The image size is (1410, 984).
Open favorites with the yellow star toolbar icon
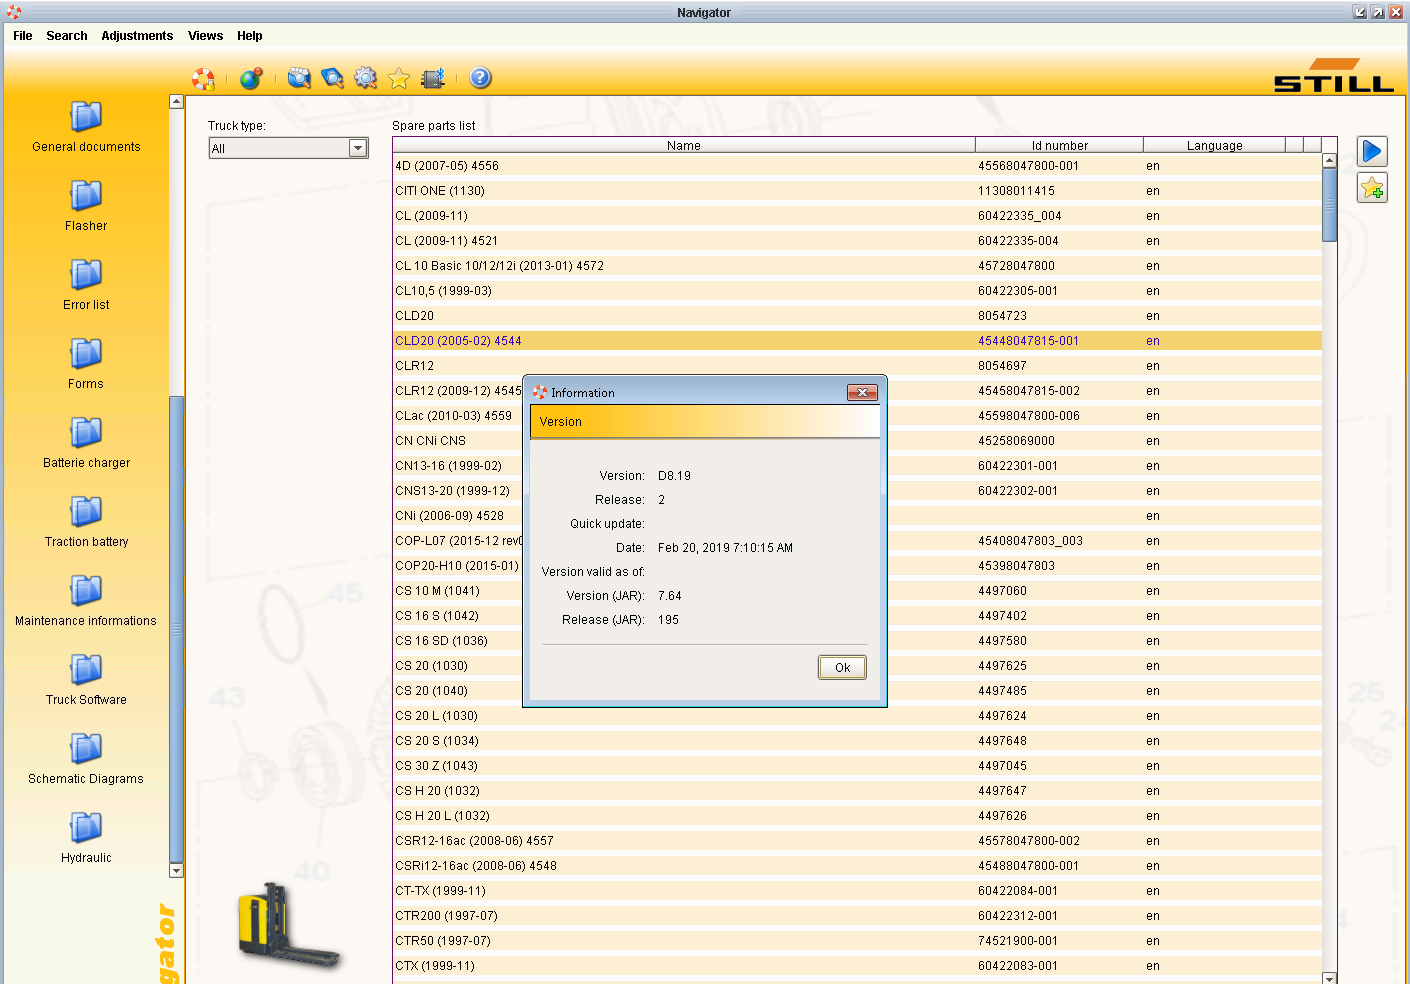(399, 78)
